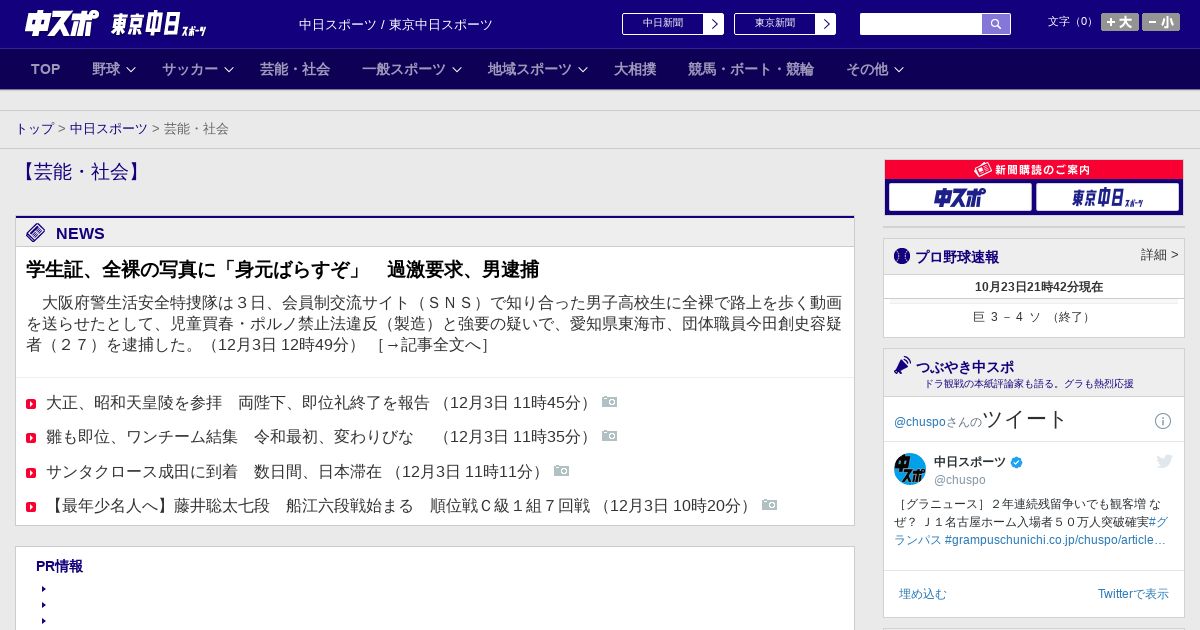
Task: Click the 新聞購読のご案内 banner
Action: click(1034, 170)
